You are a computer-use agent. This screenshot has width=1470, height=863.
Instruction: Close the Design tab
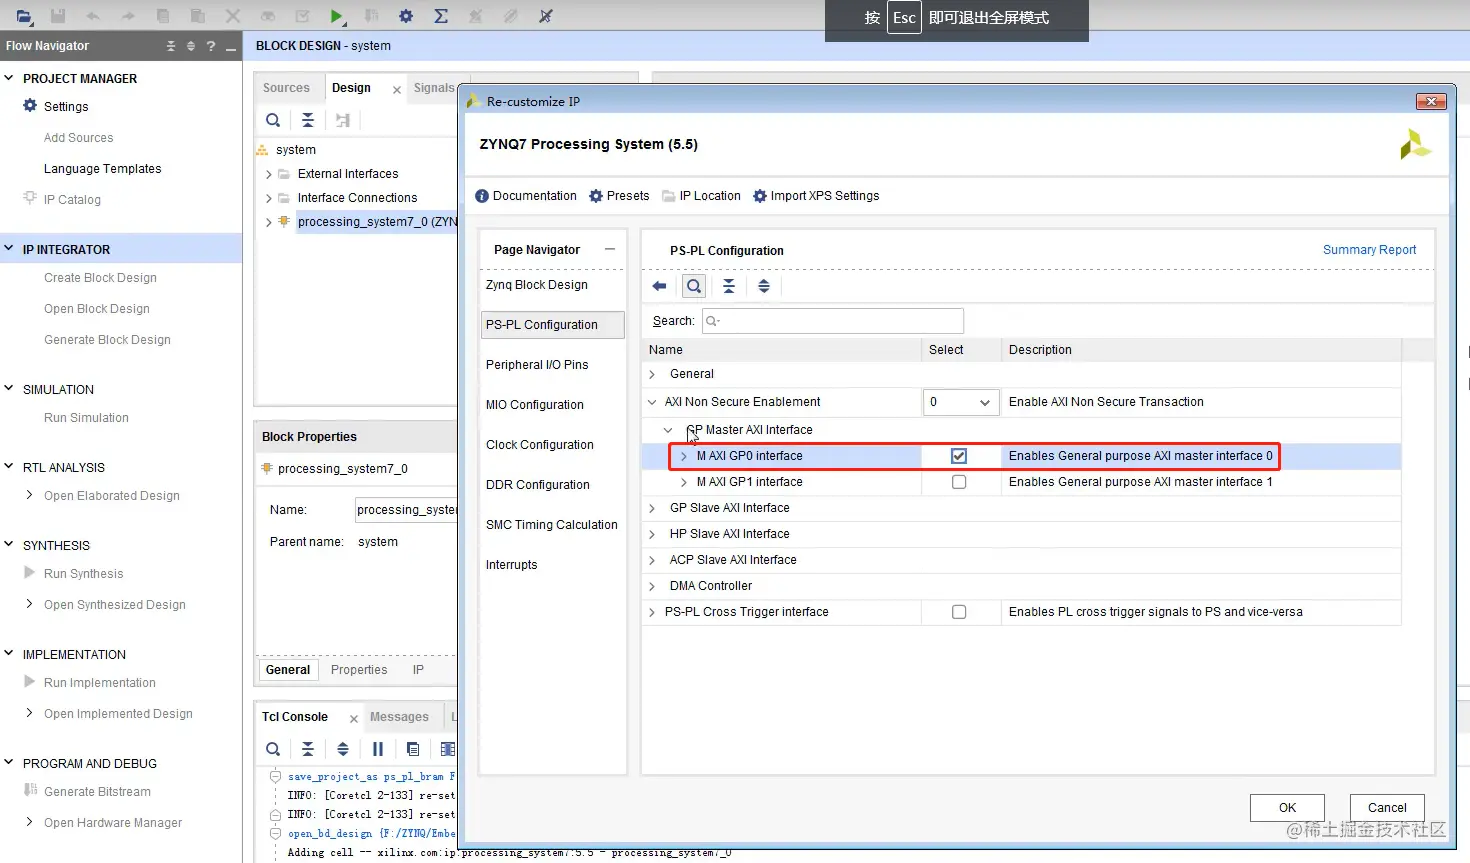click(397, 90)
